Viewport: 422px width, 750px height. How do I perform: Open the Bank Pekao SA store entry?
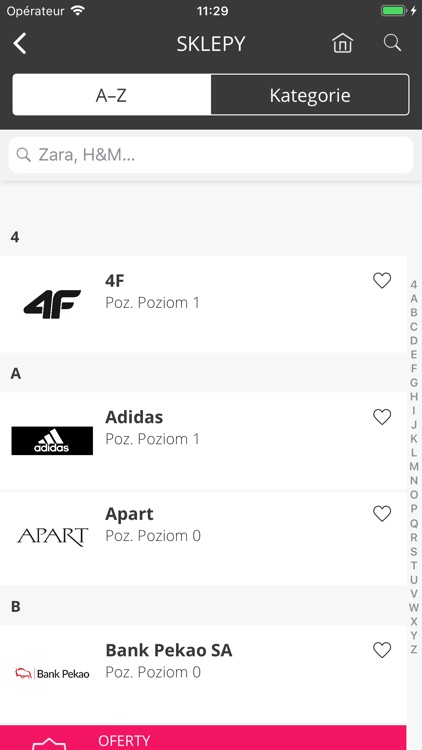203,673
